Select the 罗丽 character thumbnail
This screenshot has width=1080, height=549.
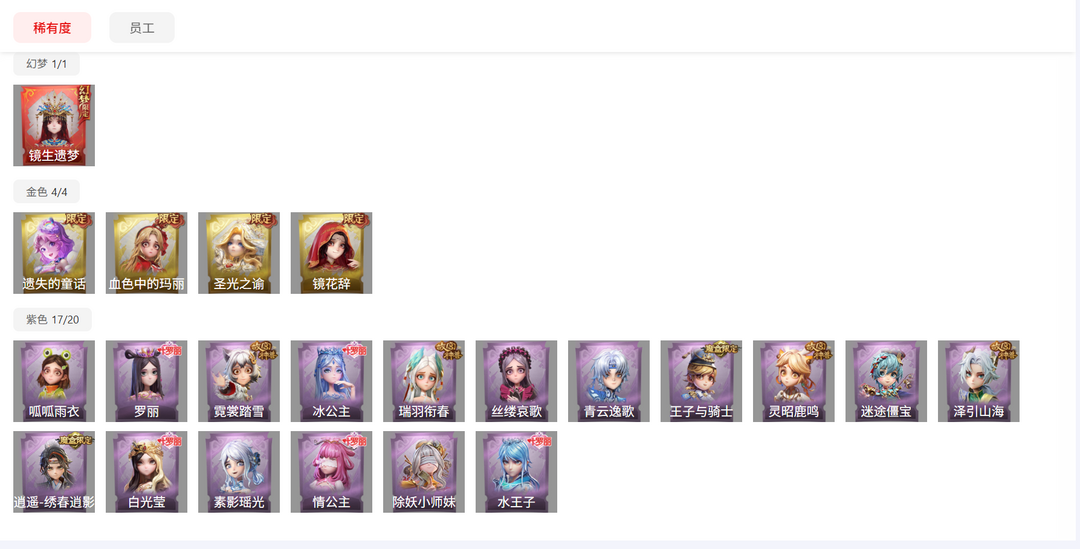coord(146,381)
